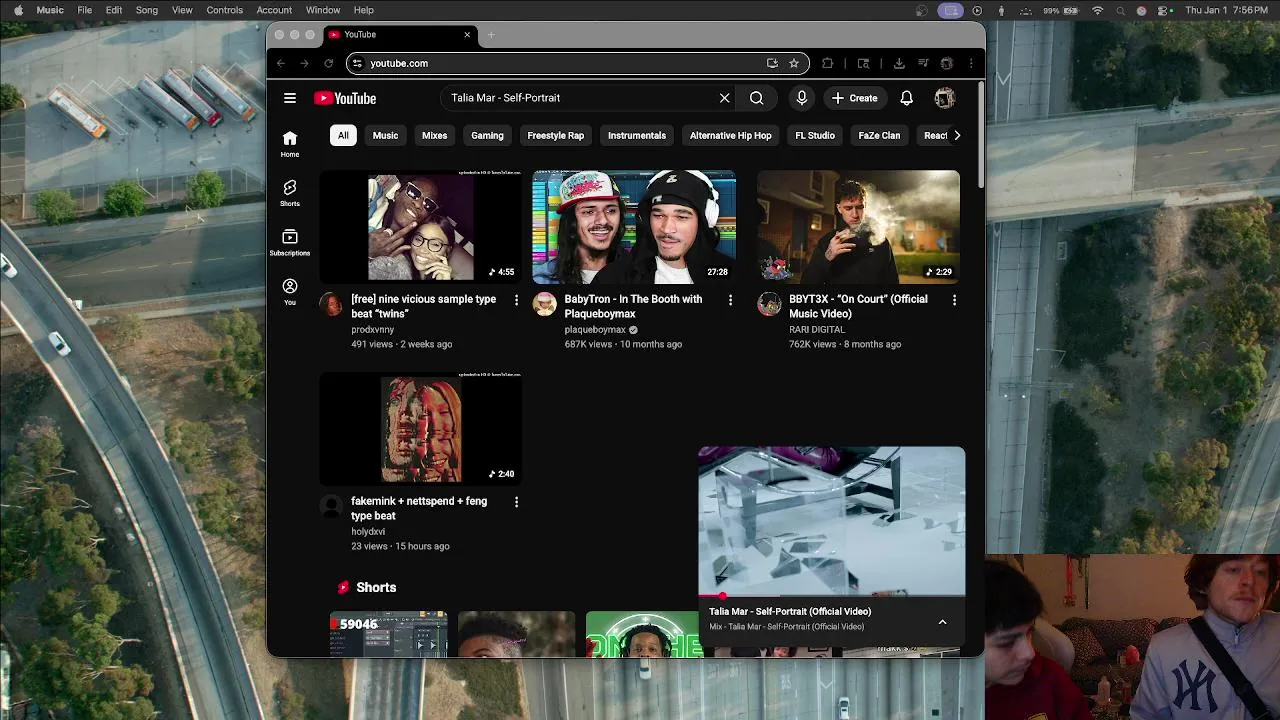The height and width of the screenshot is (720, 1280).
Task: Click the search magnifier button
Action: click(757, 98)
